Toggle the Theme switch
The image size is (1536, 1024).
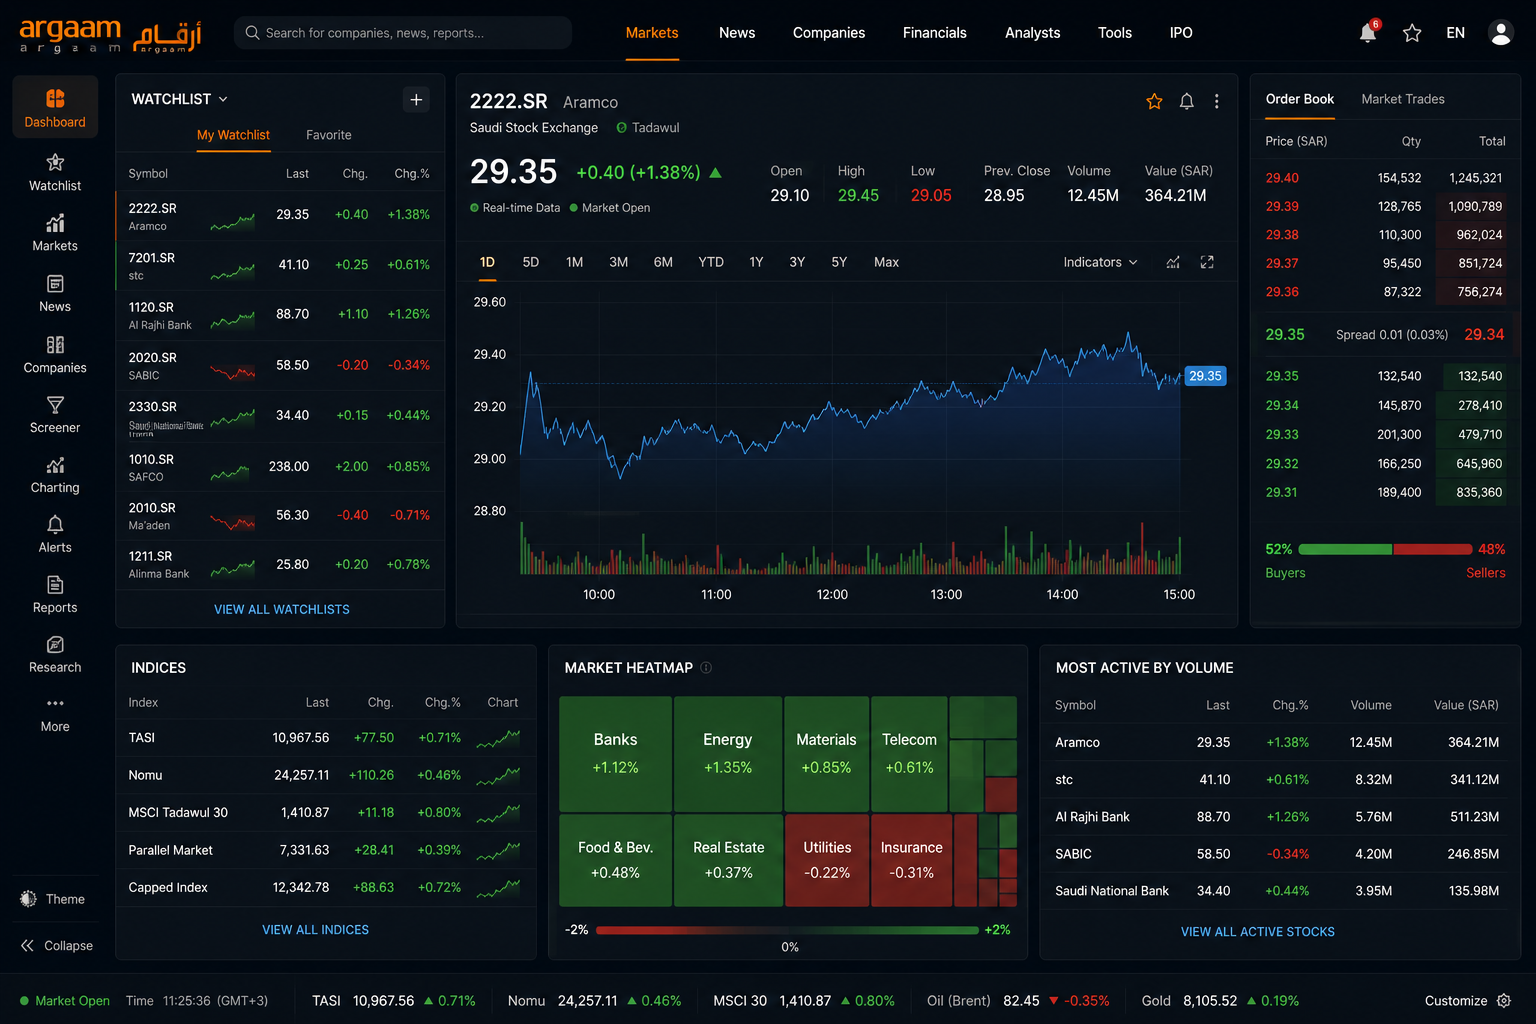(53, 899)
